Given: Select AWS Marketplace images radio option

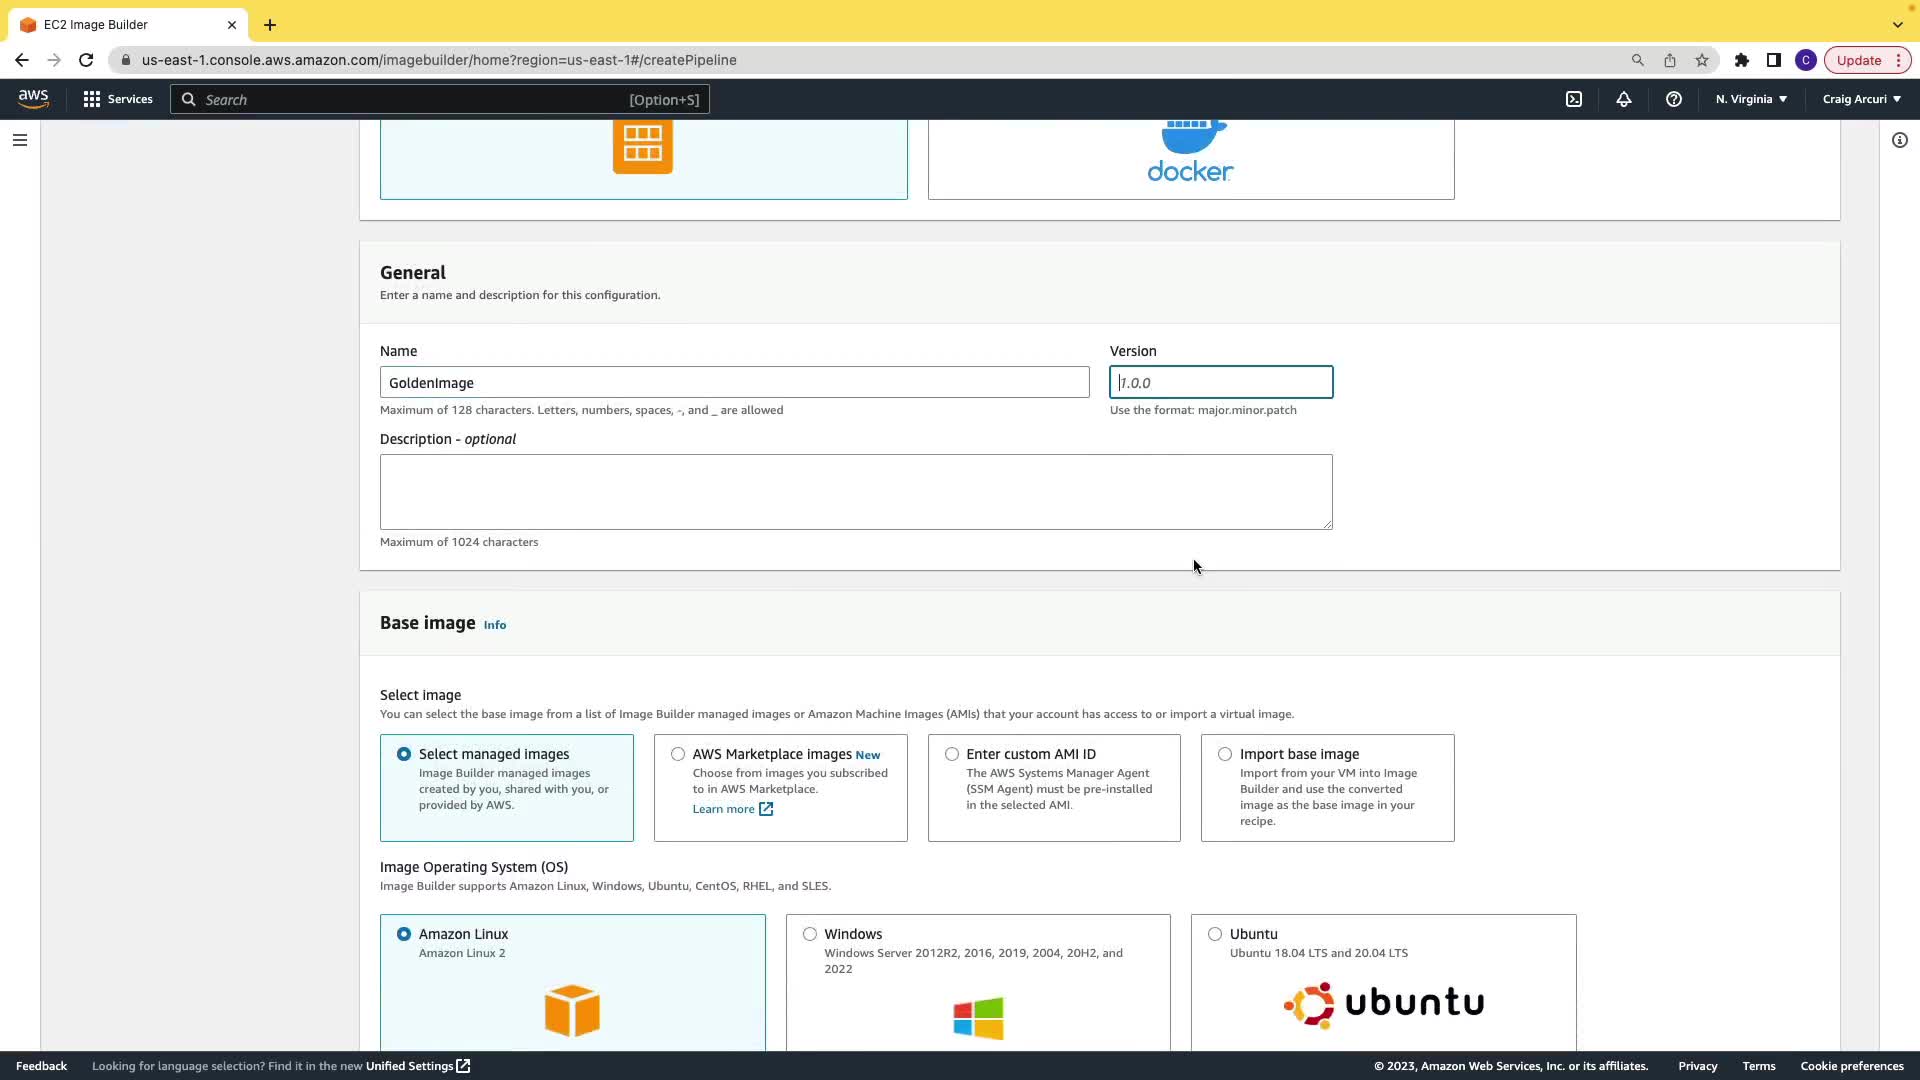Looking at the screenshot, I should [x=679, y=754].
